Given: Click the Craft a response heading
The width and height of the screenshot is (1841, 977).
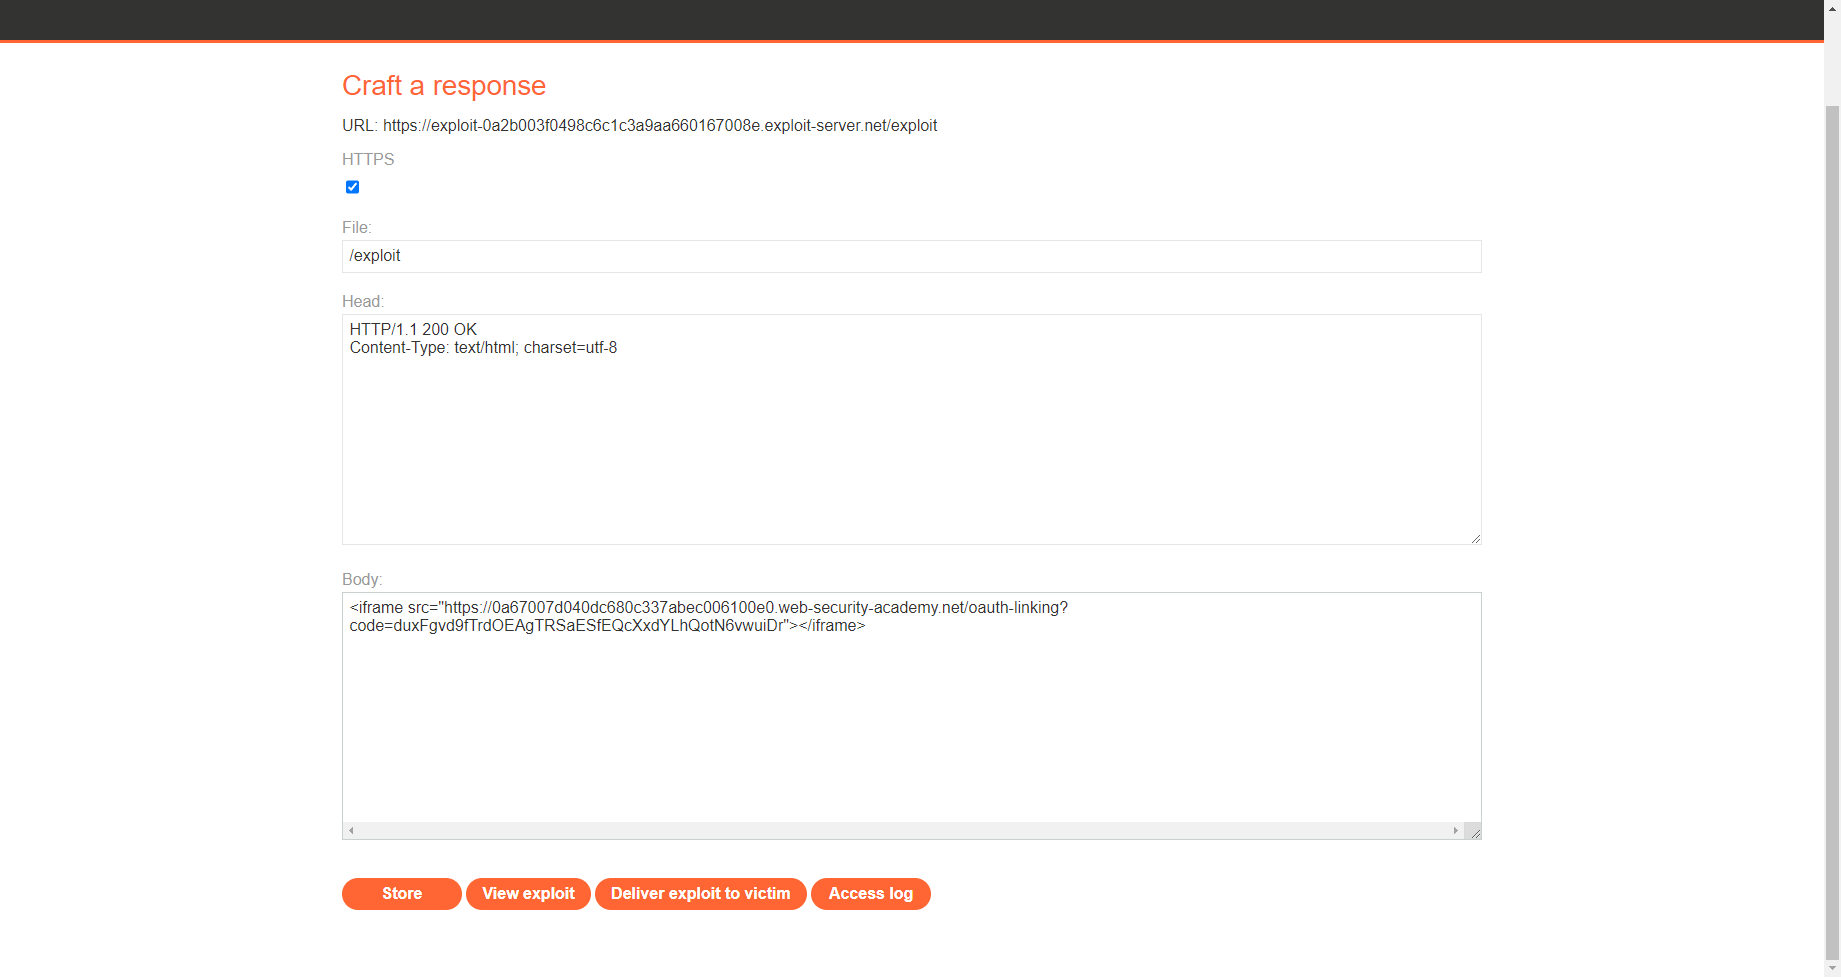Looking at the screenshot, I should coord(444,86).
